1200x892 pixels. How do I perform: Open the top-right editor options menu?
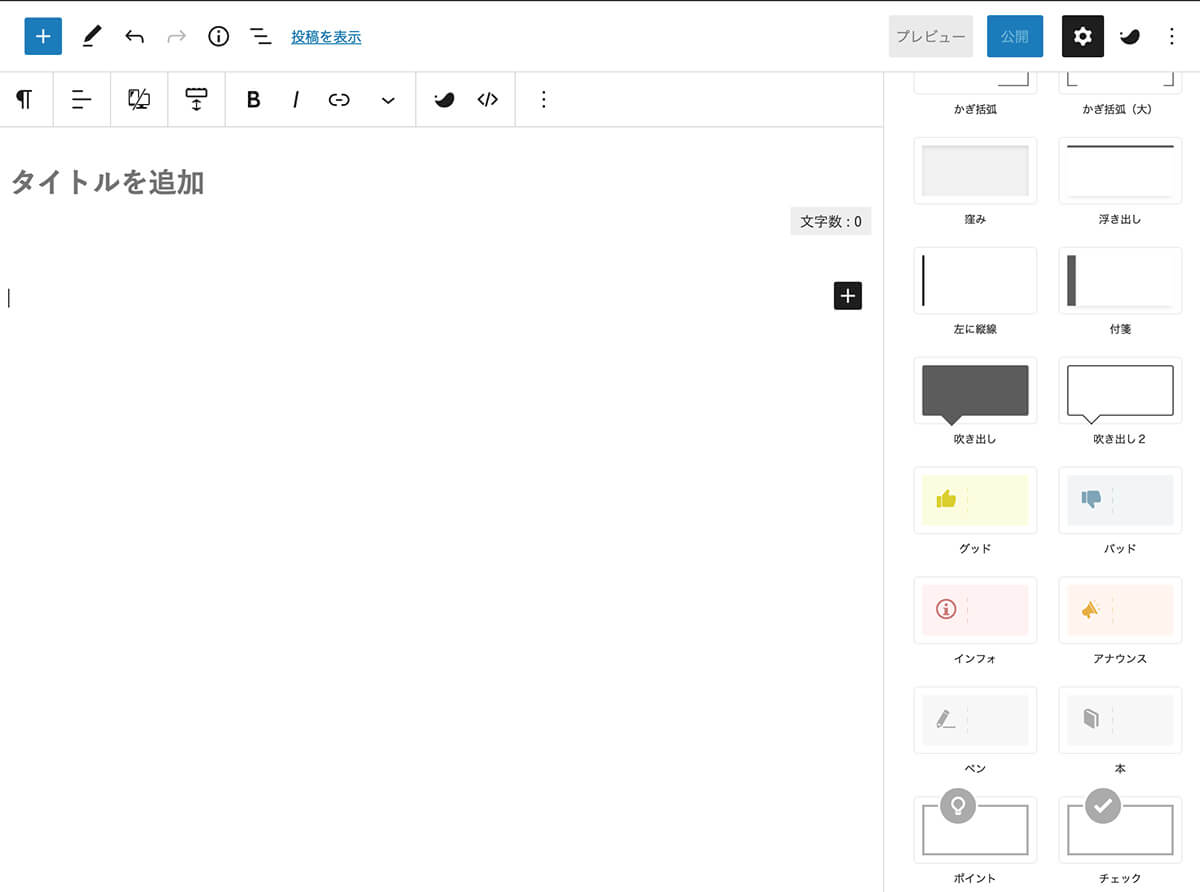coord(1172,37)
